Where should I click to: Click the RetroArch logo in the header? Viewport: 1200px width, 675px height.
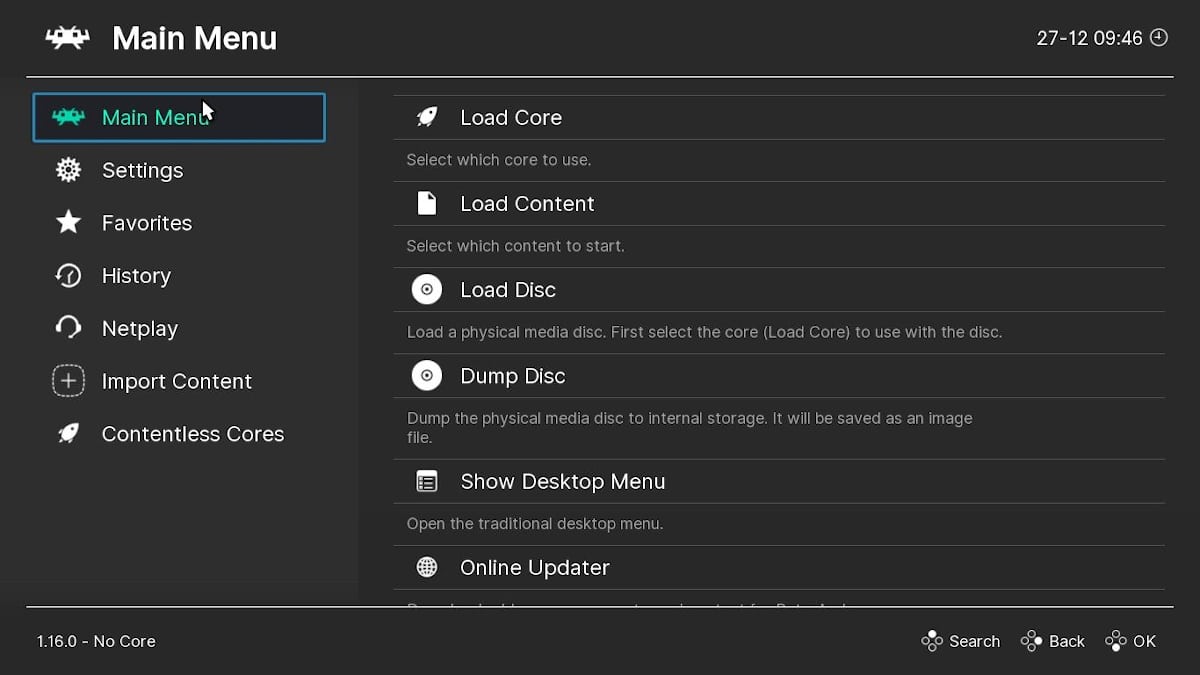pos(68,38)
